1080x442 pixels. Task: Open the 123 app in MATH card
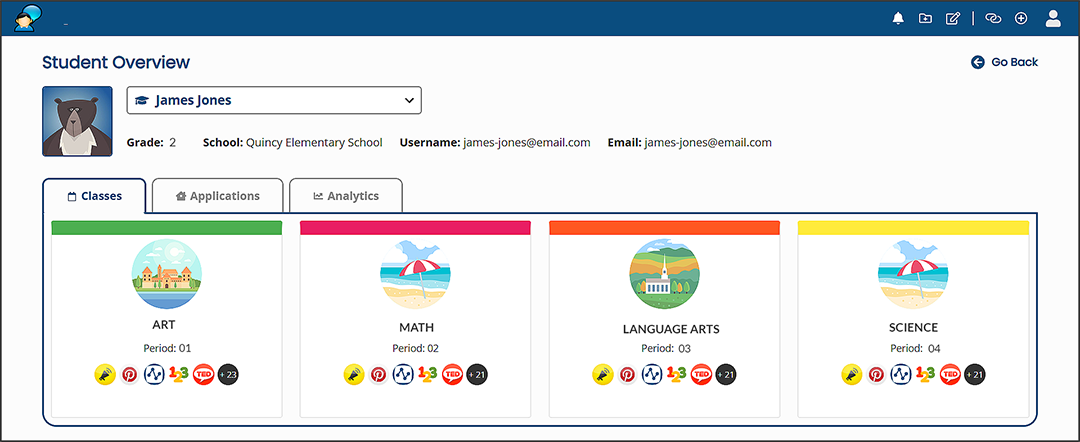428,375
